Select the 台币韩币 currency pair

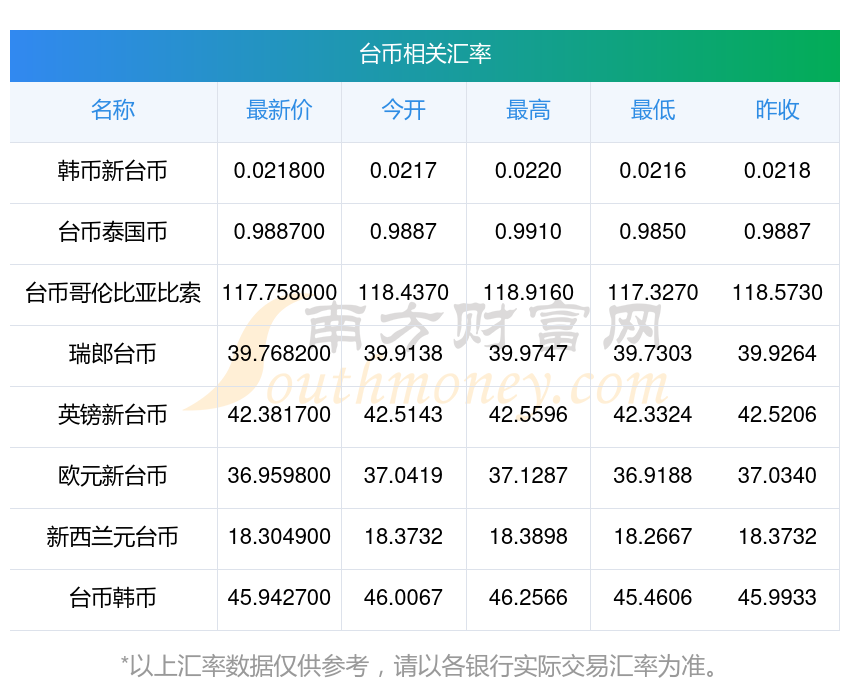click(113, 598)
